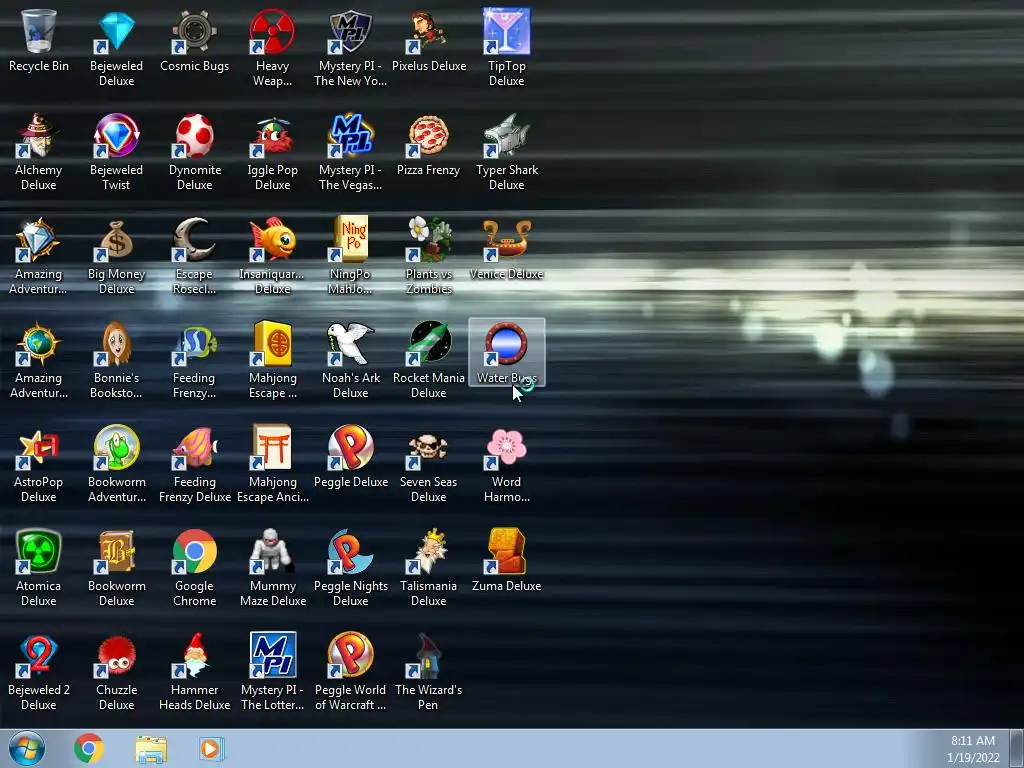The image size is (1024, 768).
Task: Click the Pixelus Deluxe icon
Action: pyautogui.click(x=428, y=31)
